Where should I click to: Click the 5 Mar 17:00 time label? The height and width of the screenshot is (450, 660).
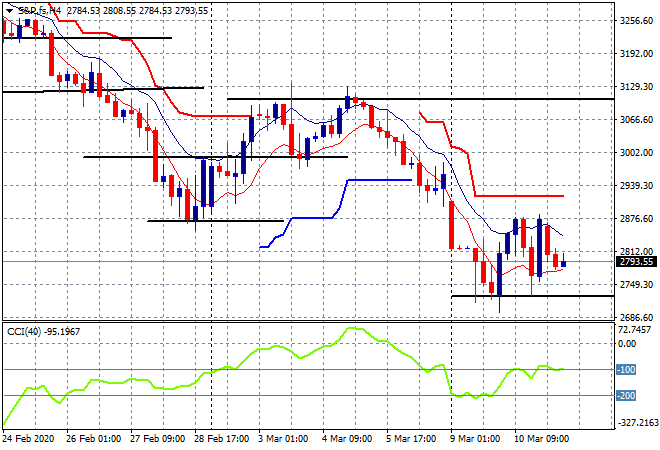(411, 439)
